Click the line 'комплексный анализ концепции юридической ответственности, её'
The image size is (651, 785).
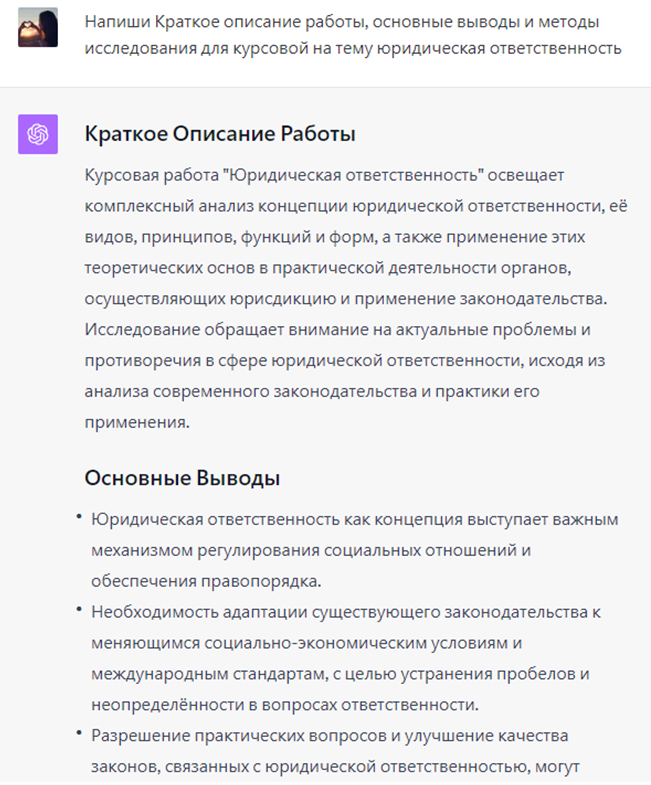click(356, 206)
